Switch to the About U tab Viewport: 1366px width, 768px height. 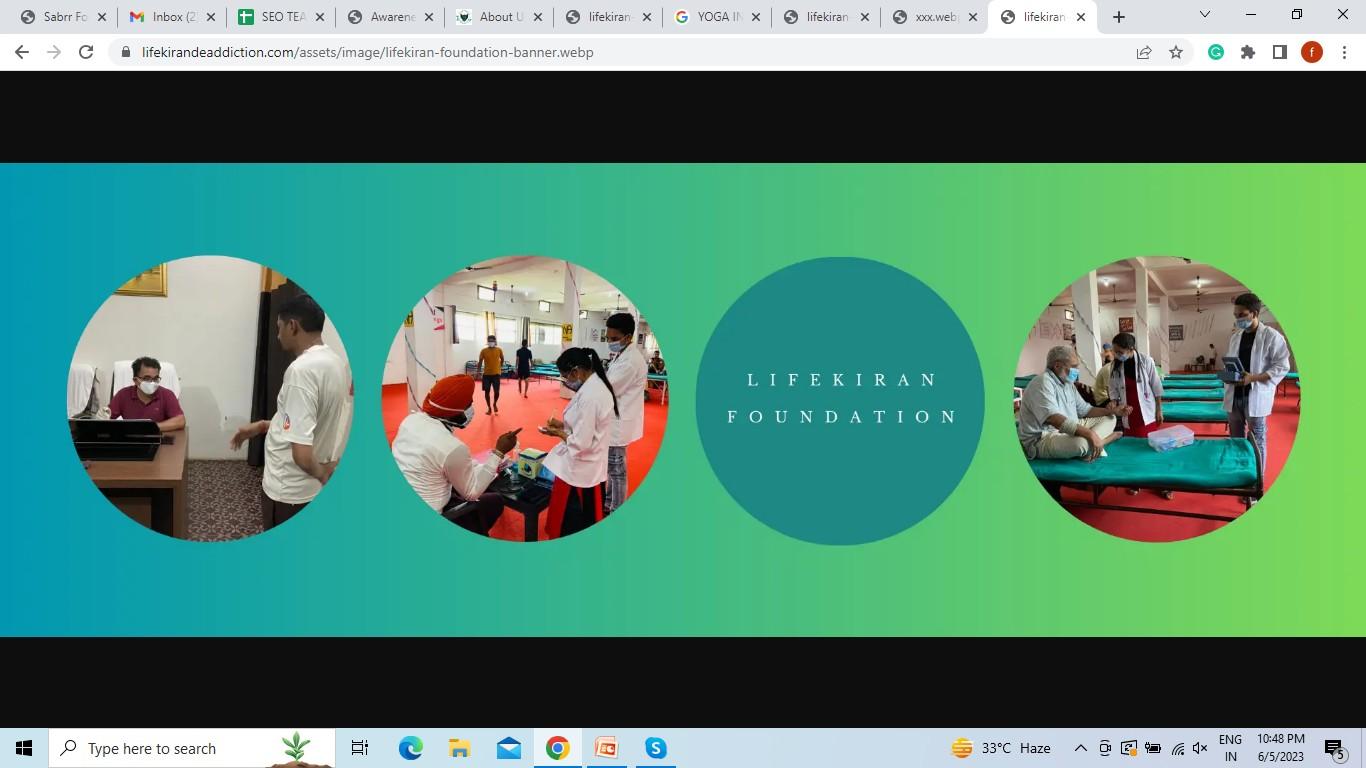[x=499, y=17]
